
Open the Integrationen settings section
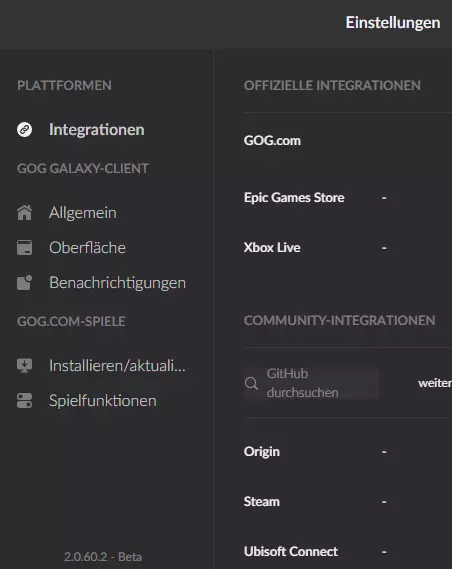coord(96,130)
